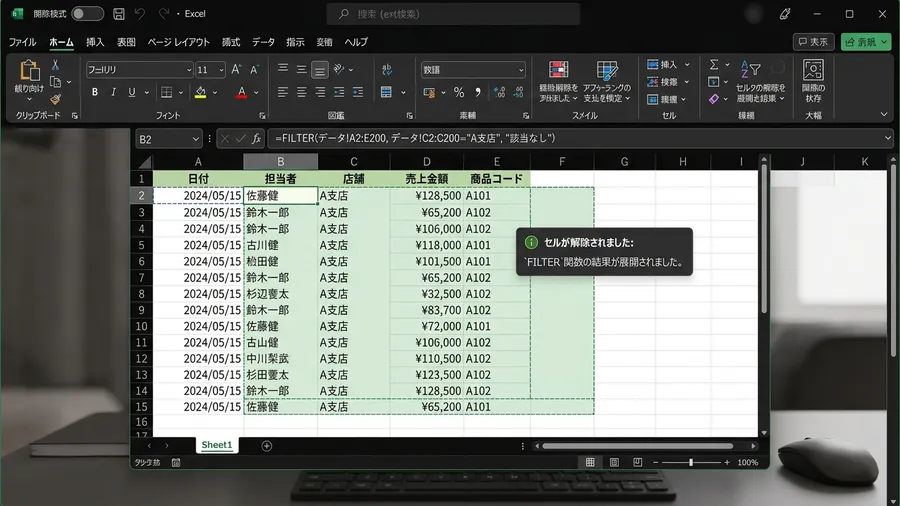Click the zoom out minus button
Image resolution: width=900 pixels, height=506 pixels.
coord(655,462)
